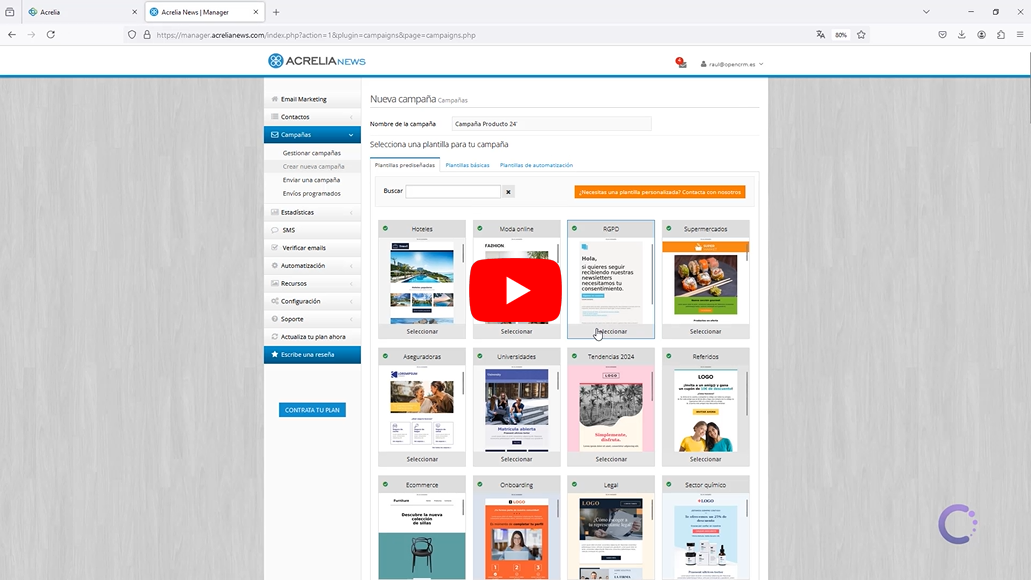Open the Save to Pocket icon

pos(942,35)
